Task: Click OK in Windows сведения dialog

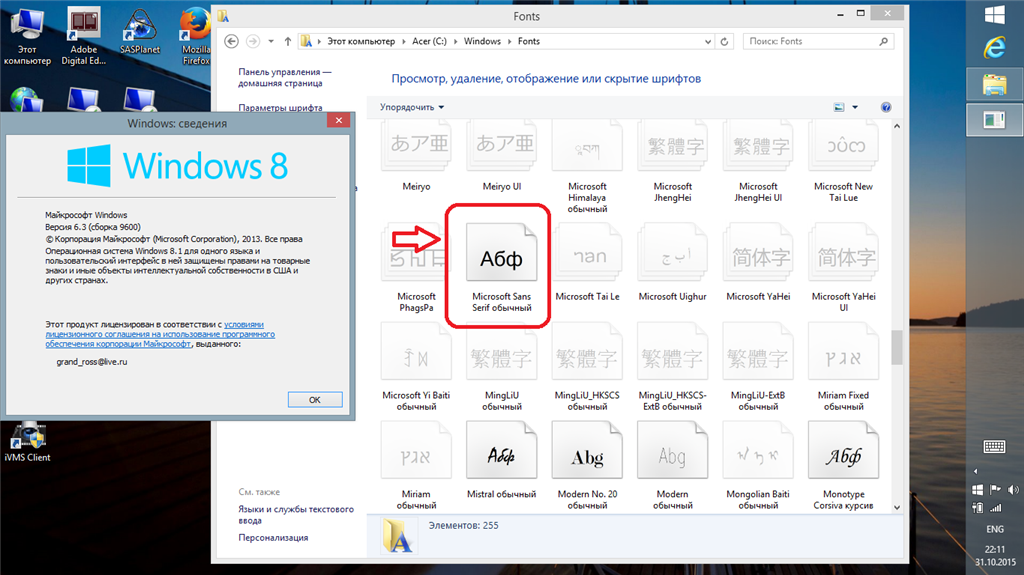Action: coord(315,400)
